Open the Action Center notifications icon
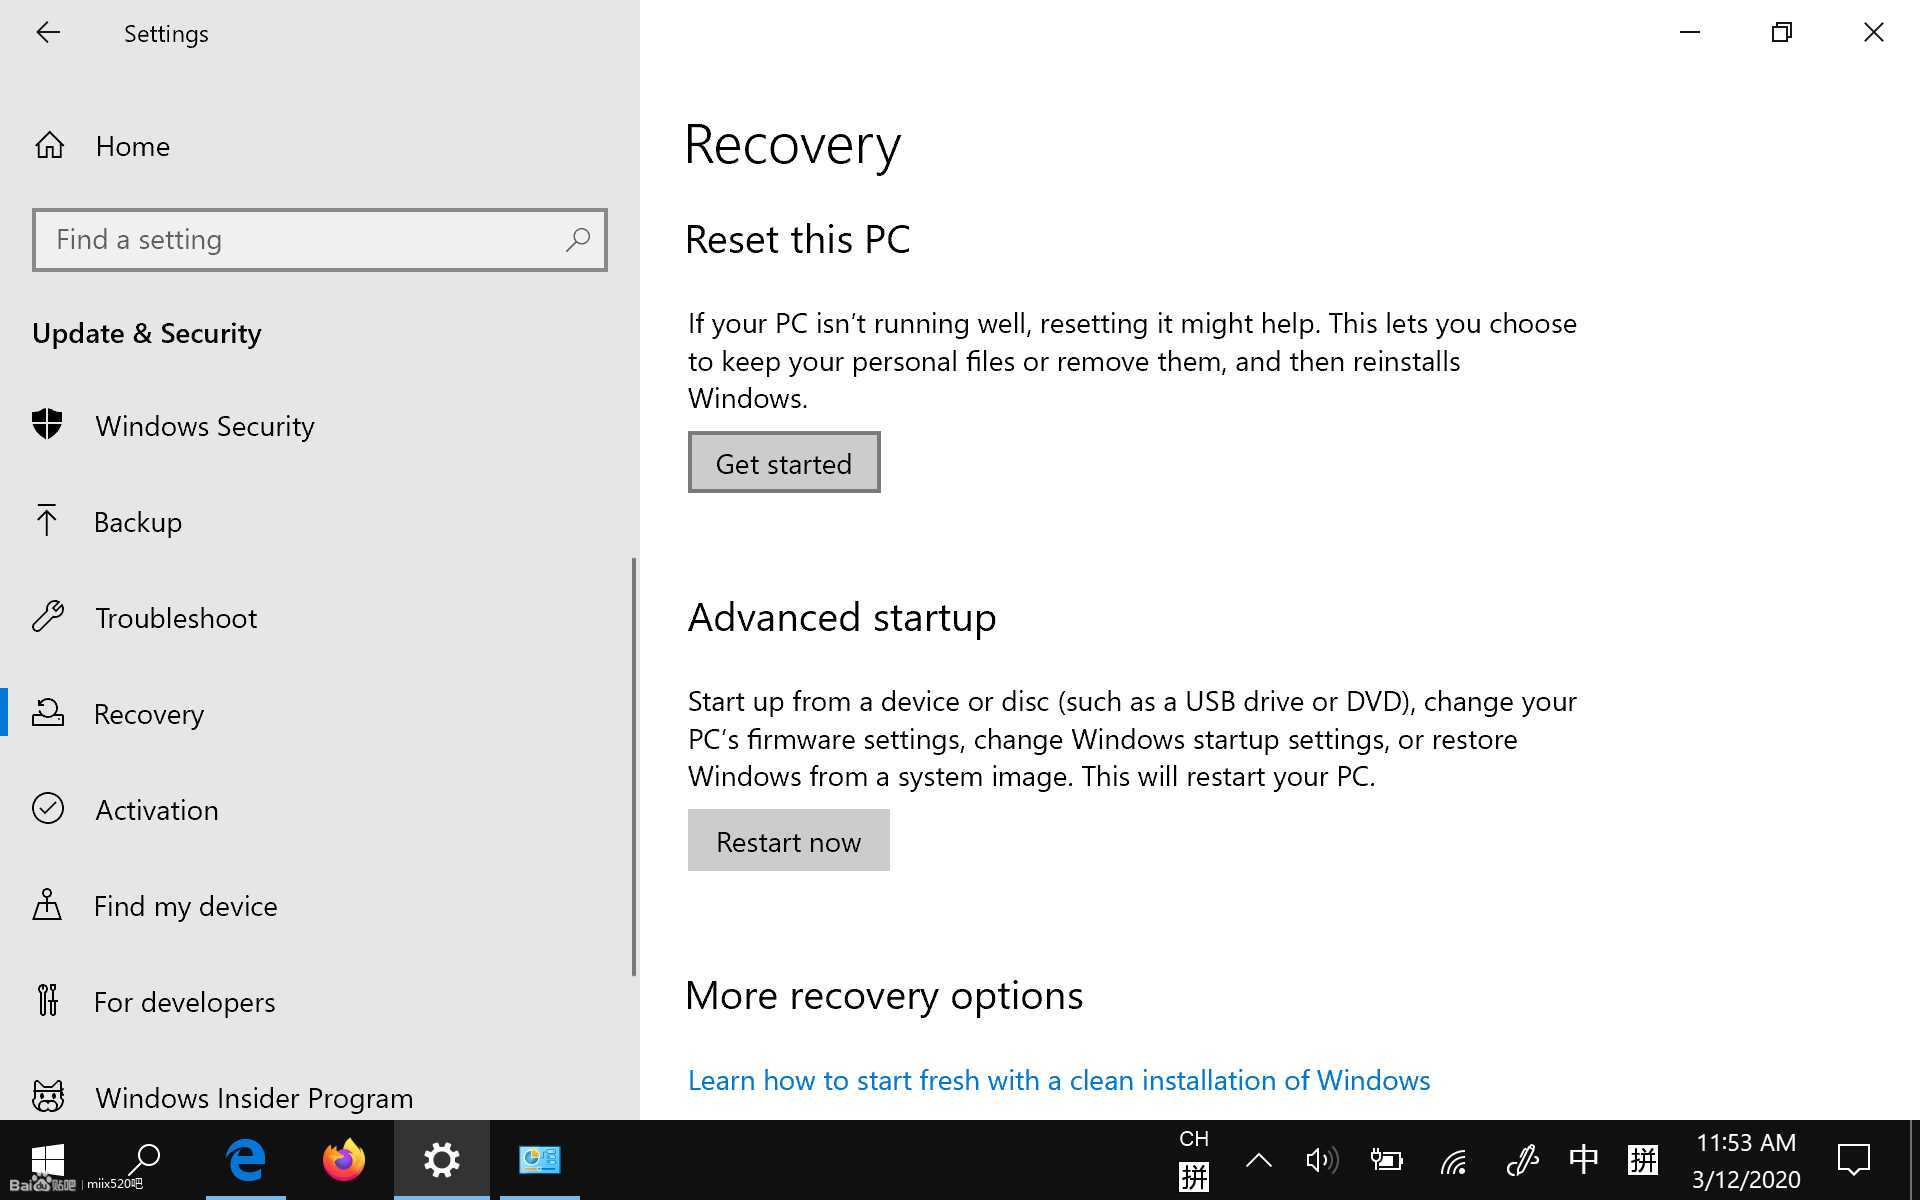The height and width of the screenshot is (1200, 1920). tap(1853, 1160)
